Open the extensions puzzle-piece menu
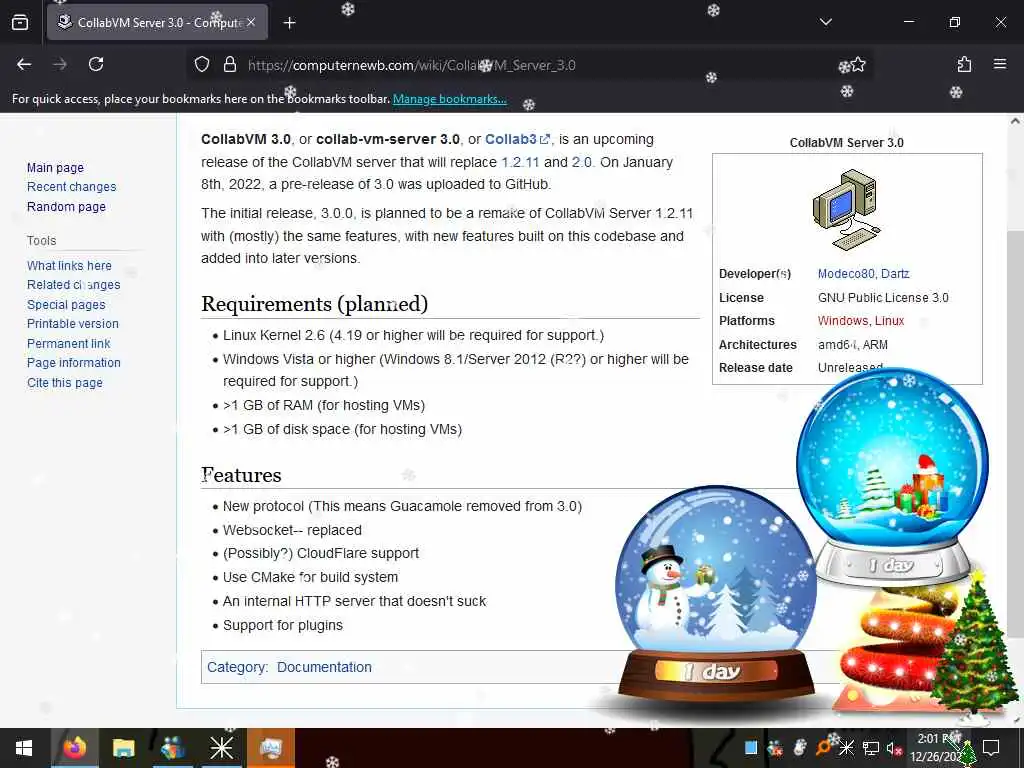 pyautogui.click(x=964, y=64)
